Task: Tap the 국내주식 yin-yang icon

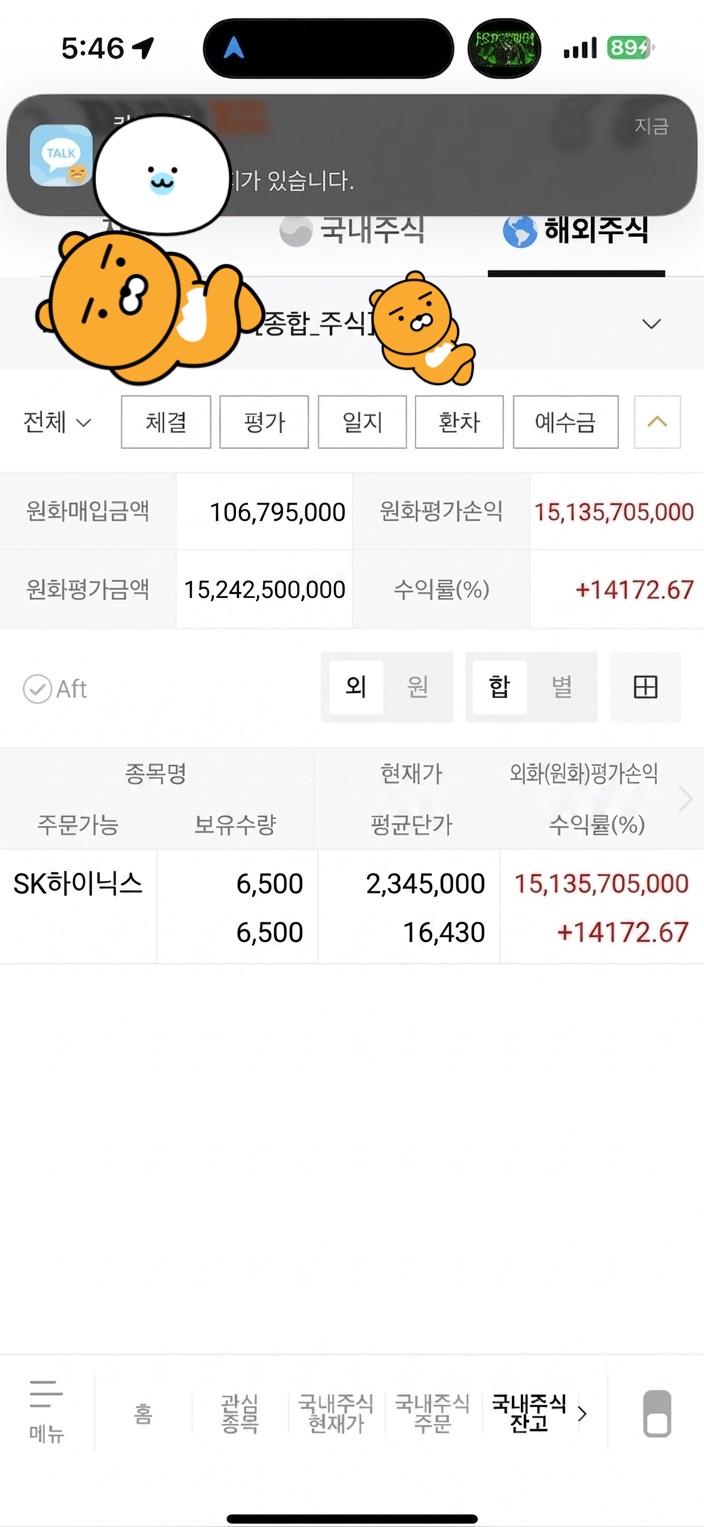Action: 295,231
